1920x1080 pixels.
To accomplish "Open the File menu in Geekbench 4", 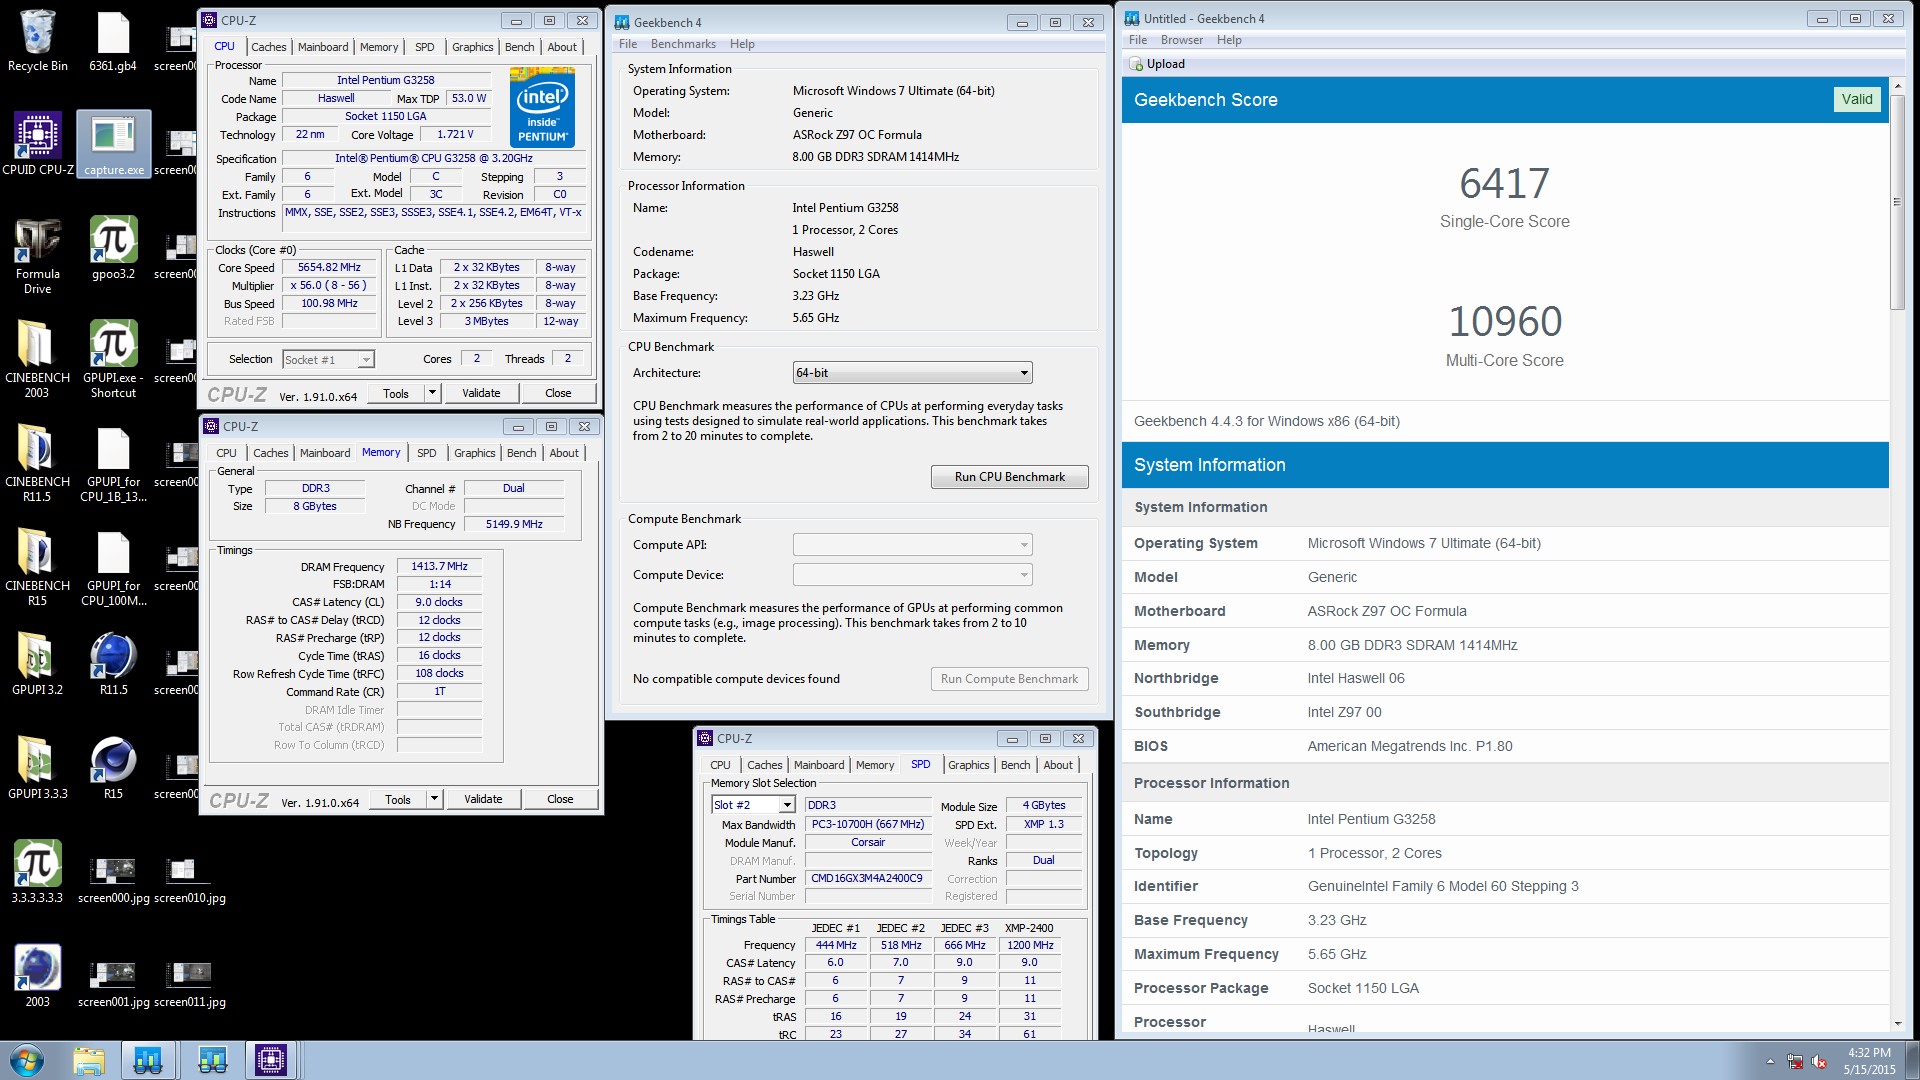I will 628,44.
